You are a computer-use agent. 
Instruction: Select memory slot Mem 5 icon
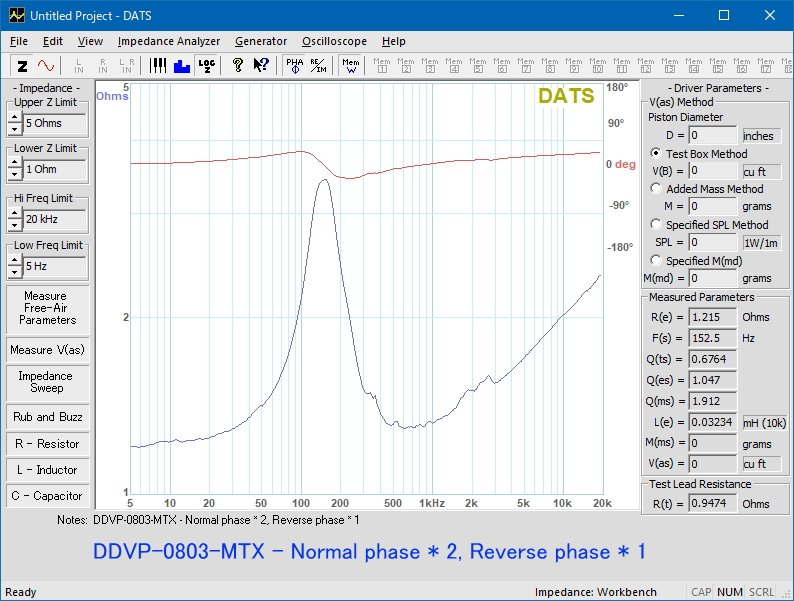coord(478,66)
